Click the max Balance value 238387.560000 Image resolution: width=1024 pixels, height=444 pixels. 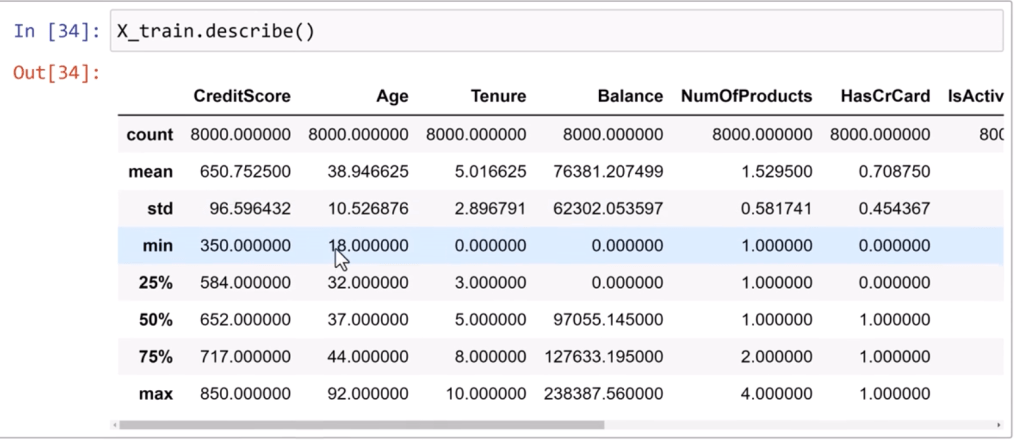(603, 393)
